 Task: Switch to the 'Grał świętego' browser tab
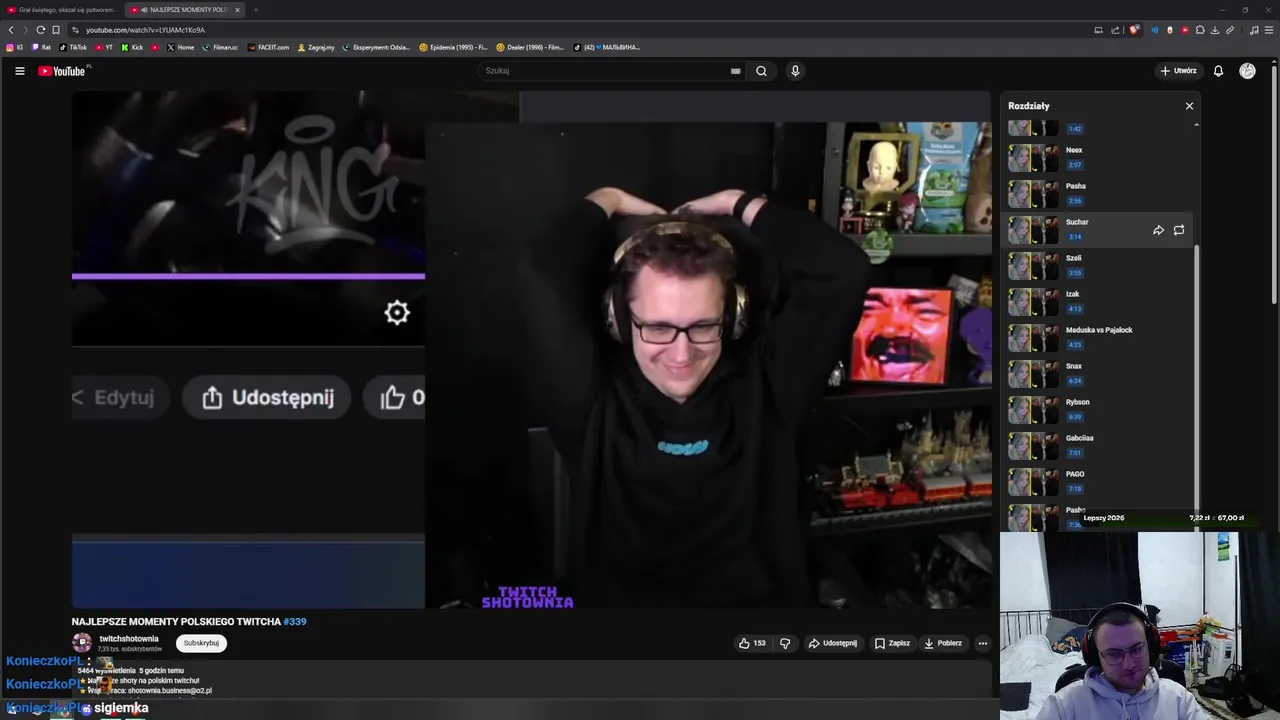click(x=61, y=10)
